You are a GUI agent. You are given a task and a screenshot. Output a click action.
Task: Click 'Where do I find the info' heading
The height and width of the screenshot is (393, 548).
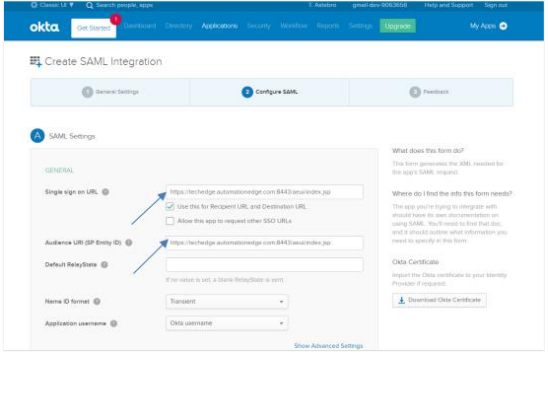(452, 193)
